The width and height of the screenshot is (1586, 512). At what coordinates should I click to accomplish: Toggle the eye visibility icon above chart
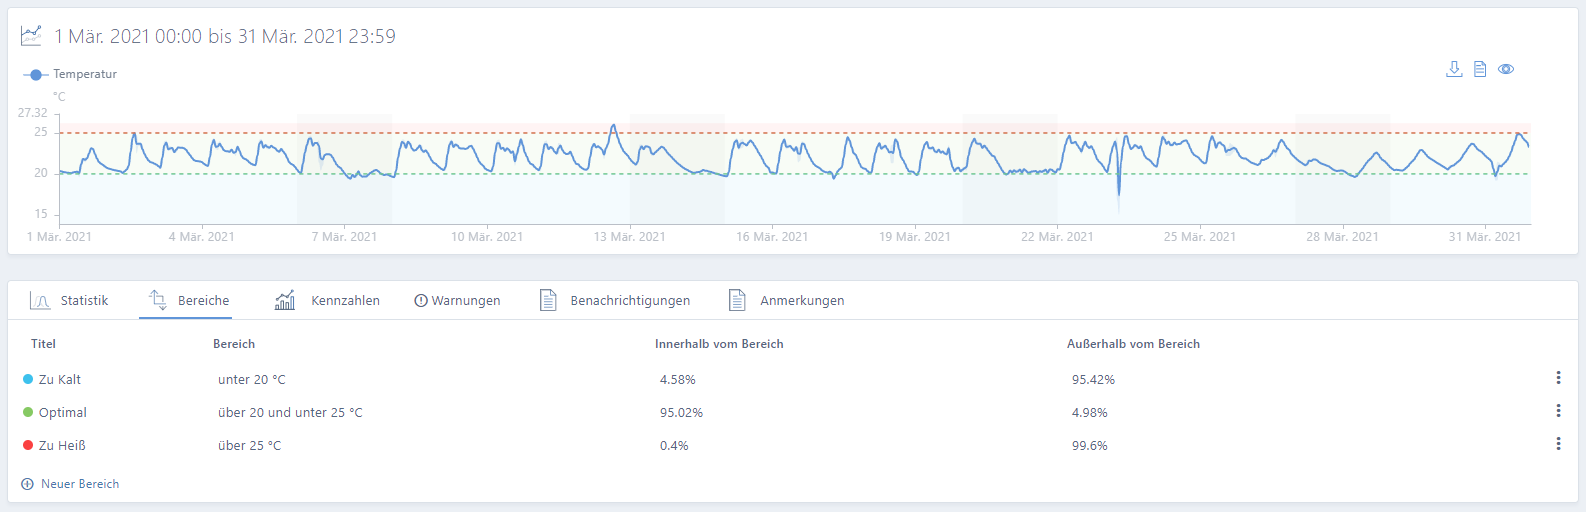pyautogui.click(x=1506, y=69)
